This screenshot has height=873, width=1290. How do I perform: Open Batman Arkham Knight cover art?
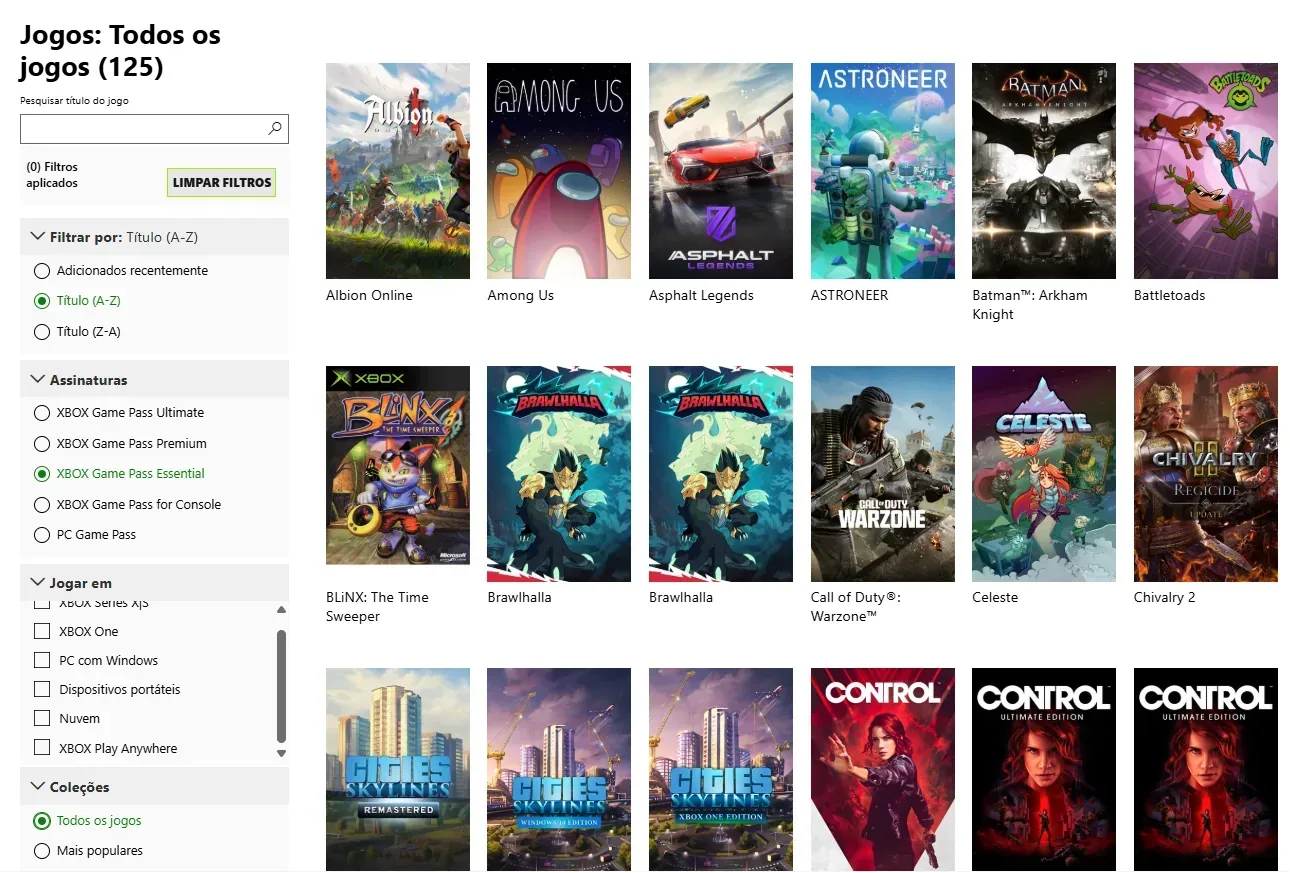1044,171
